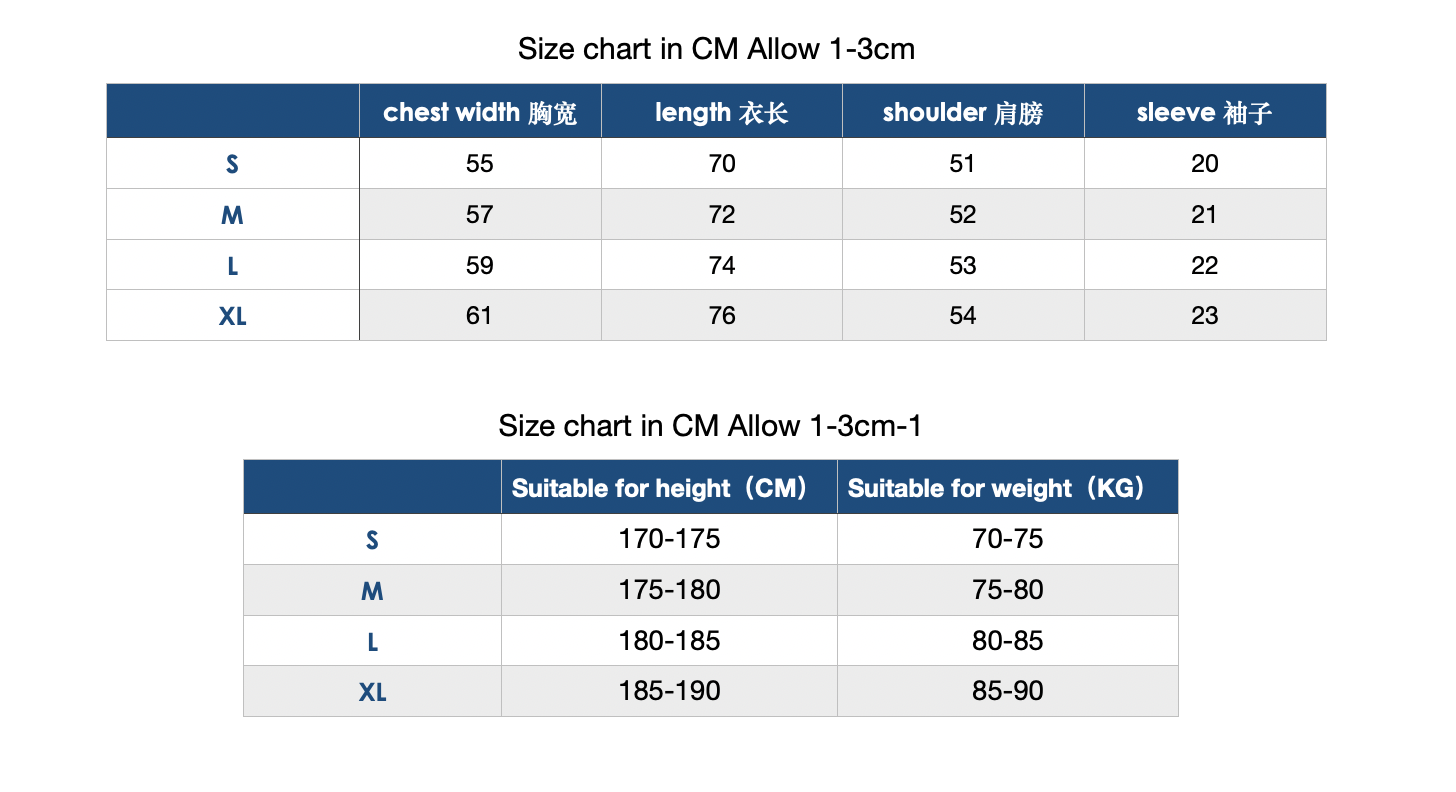Click sleeve value 20 in the S row

pos(1204,164)
